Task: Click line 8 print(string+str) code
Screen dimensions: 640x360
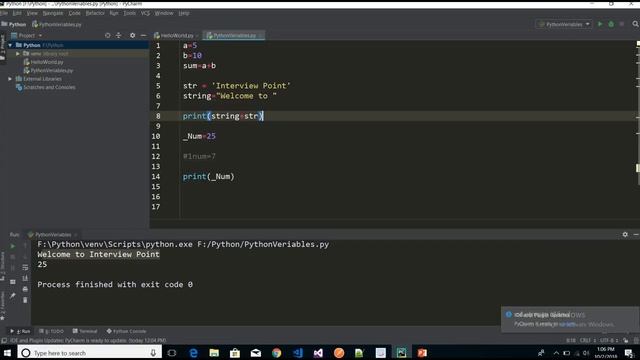Action: [223, 116]
